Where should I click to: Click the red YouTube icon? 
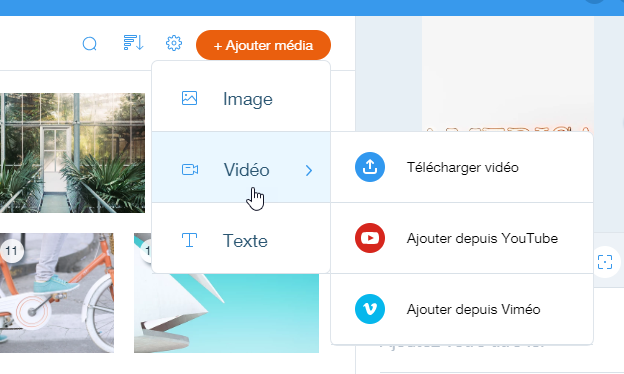coord(370,238)
